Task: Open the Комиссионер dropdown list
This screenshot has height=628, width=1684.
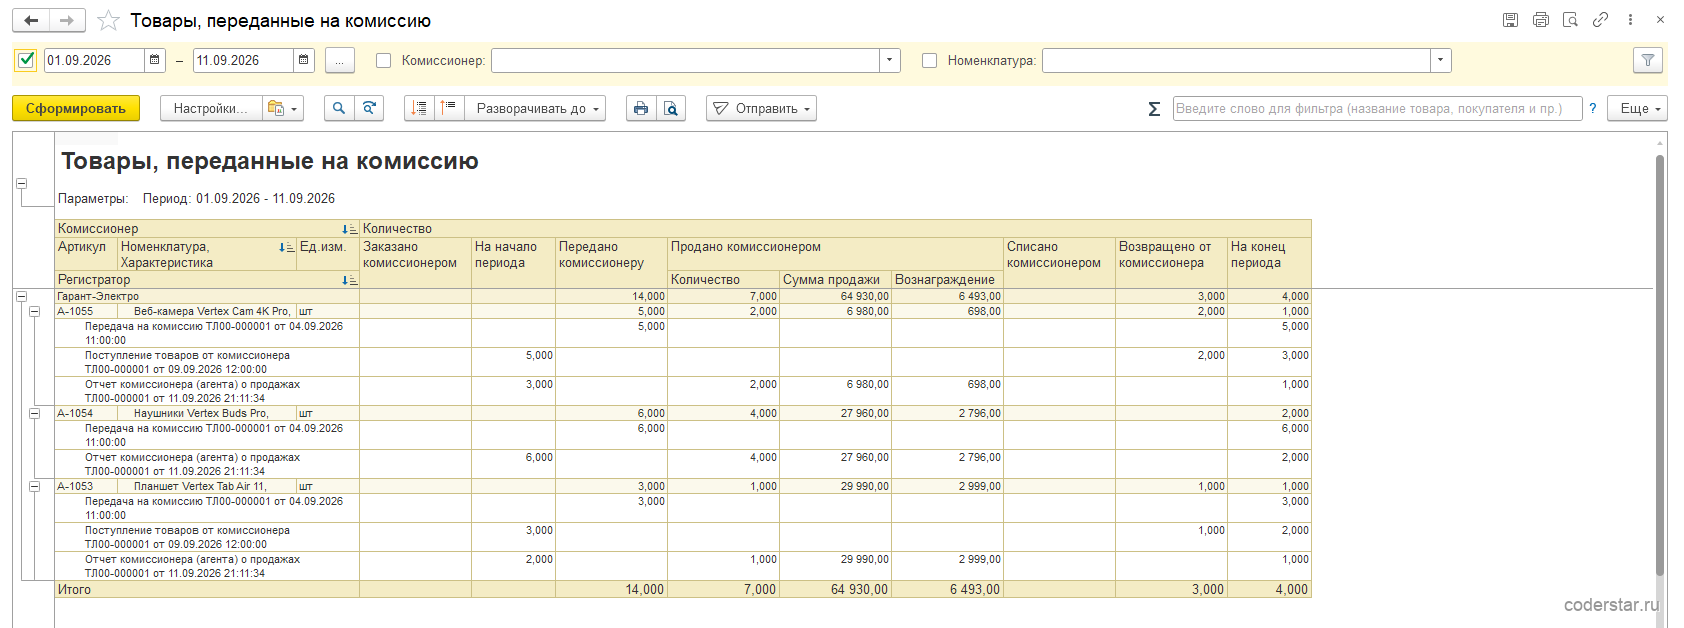Action: 890,60
